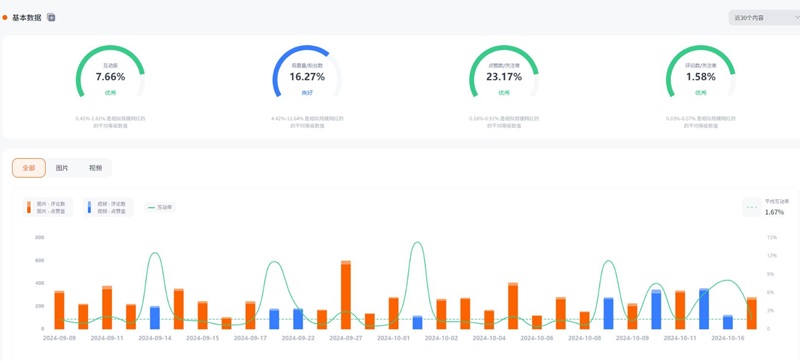Screen dimensions: 800x361
Task: Click the 2024-09-27 axis date label
Action: click(346, 338)
